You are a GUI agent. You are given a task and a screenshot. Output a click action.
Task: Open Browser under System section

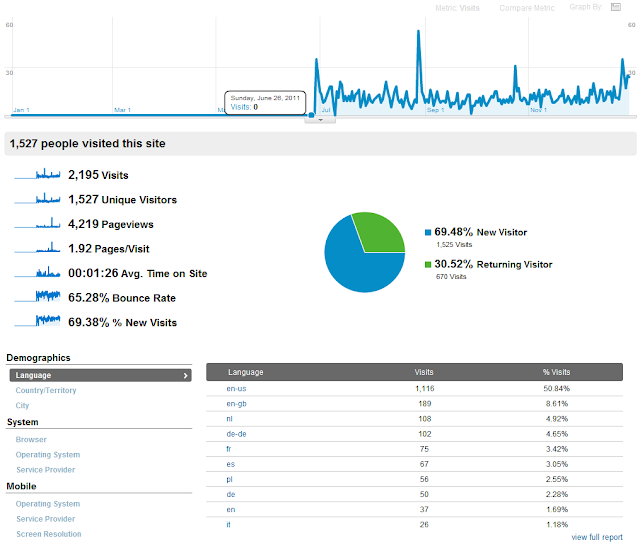pyautogui.click(x=31, y=439)
